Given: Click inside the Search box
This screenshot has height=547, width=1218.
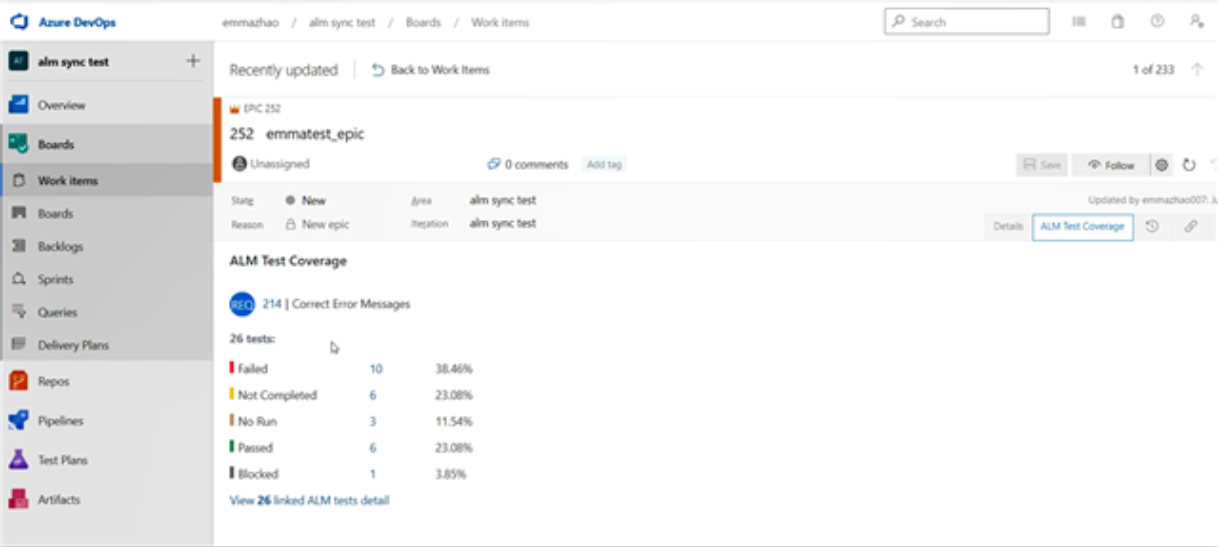Looking at the screenshot, I should click(x=967, y=21).
